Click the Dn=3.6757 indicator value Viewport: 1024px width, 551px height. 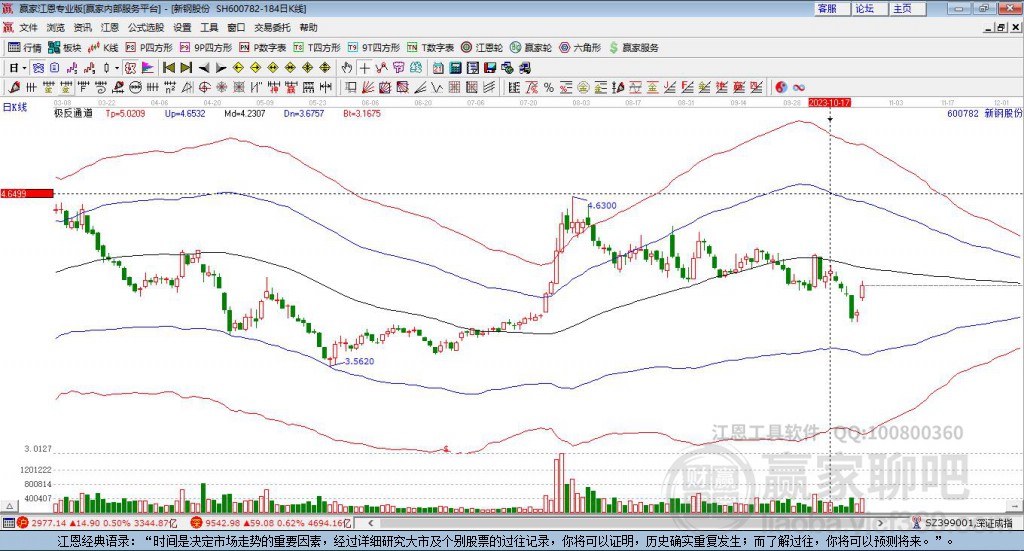[x=304, y=114]
